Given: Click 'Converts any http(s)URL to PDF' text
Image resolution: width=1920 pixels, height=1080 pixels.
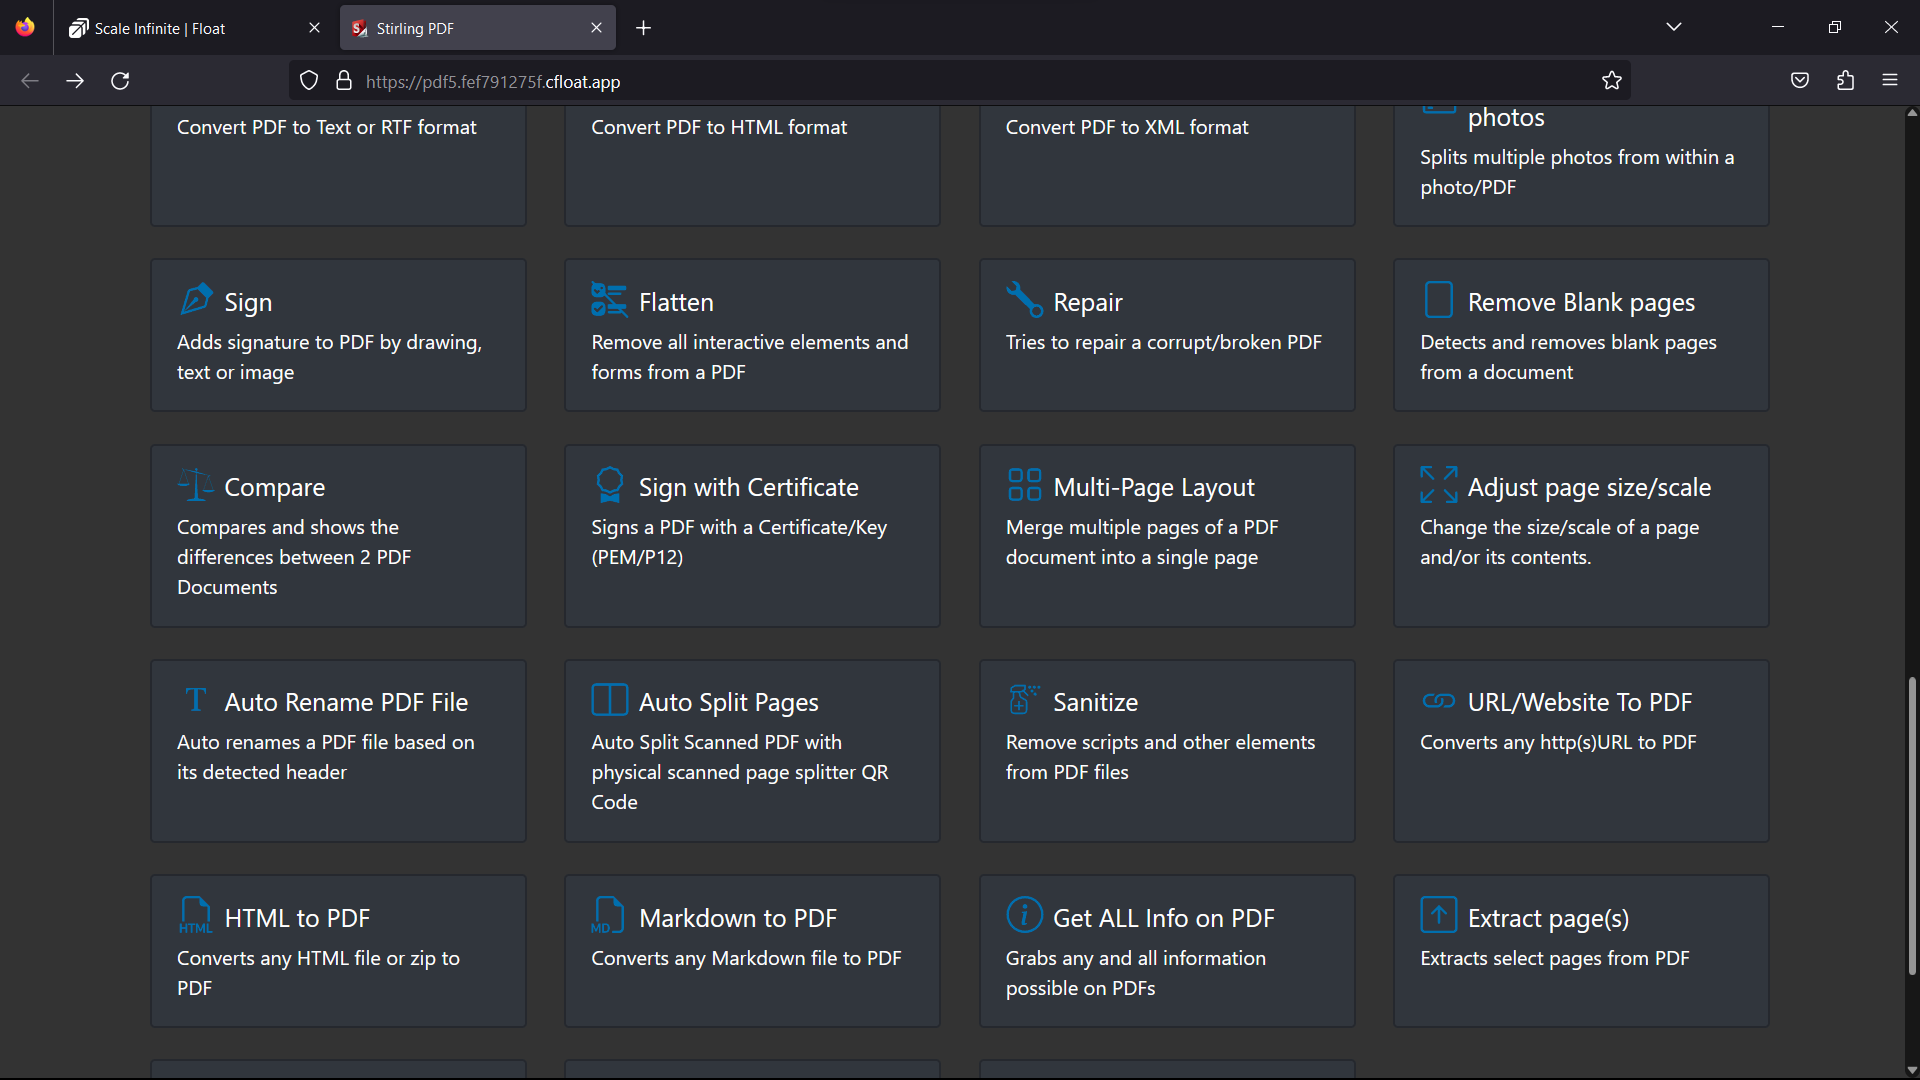Looking at the screenshot, I should 1557,742.
